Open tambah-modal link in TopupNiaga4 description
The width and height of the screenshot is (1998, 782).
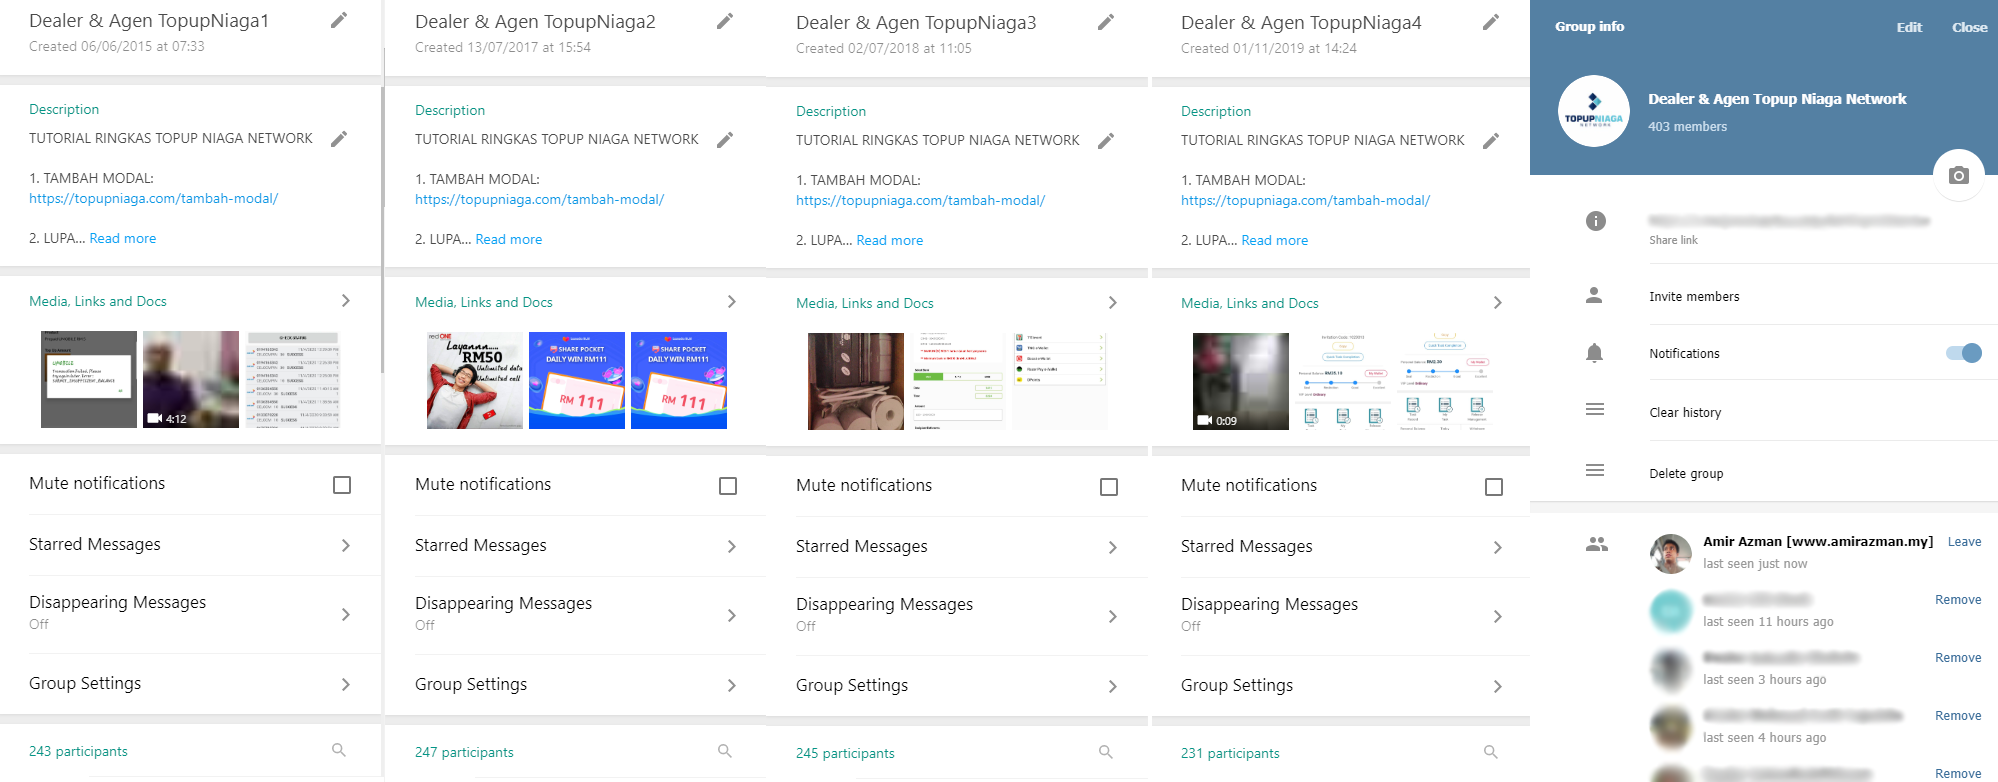pyautogui.click(x=1305, y=201)
